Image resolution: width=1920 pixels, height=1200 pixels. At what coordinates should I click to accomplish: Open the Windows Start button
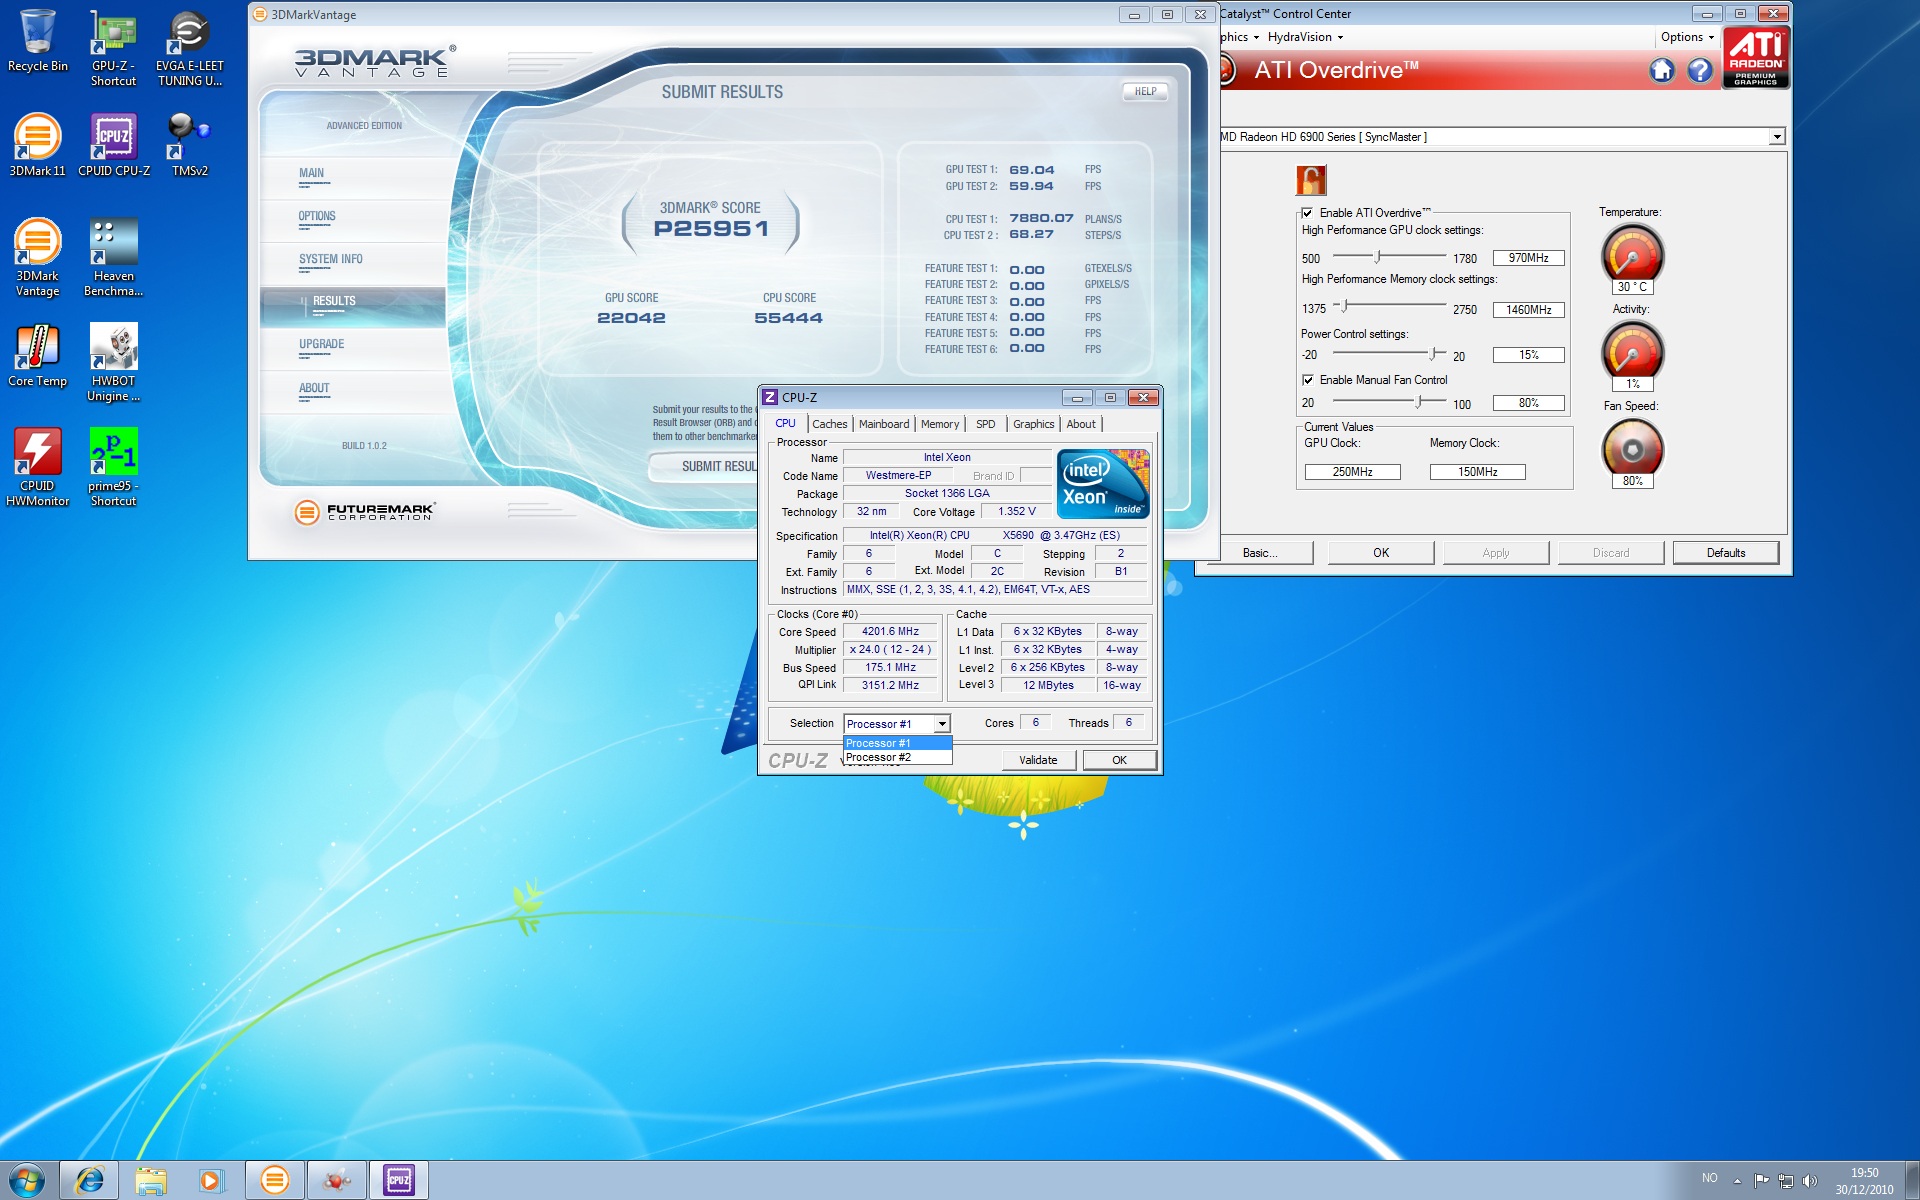27,1180
